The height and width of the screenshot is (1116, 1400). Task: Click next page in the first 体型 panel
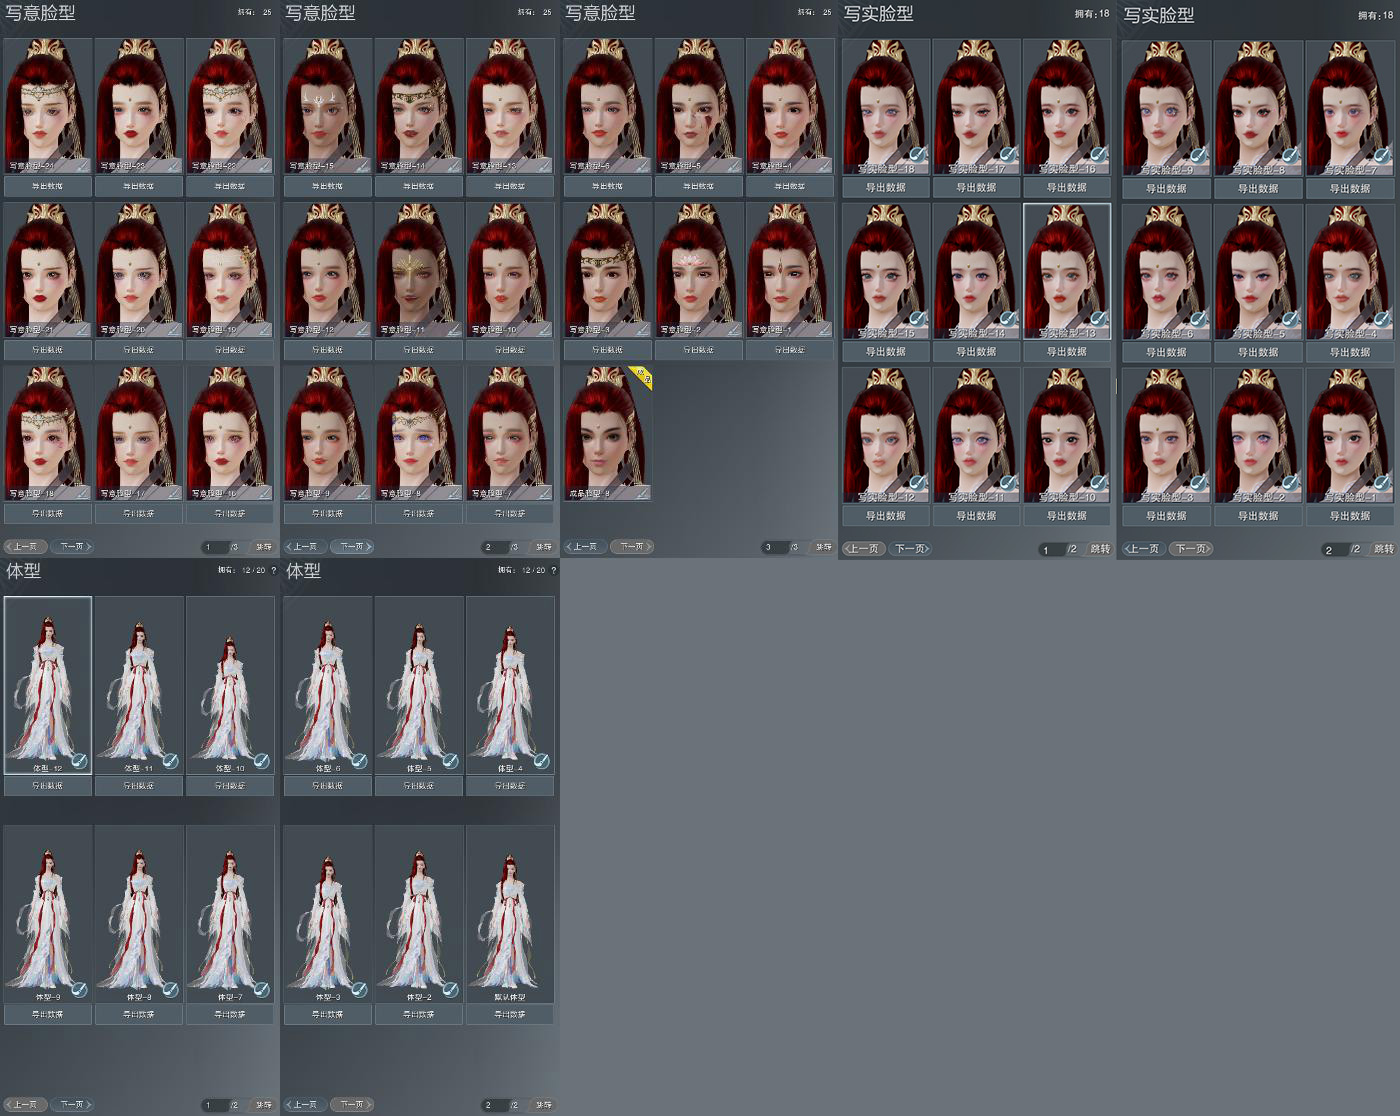tap(73, 1105)
